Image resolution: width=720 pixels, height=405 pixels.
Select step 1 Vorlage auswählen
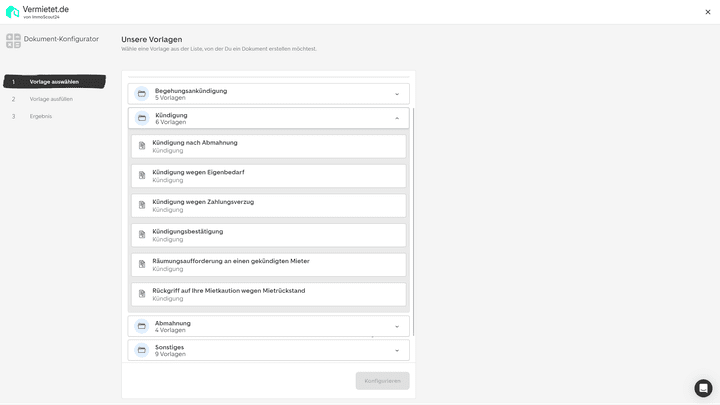tap(54, 82)
